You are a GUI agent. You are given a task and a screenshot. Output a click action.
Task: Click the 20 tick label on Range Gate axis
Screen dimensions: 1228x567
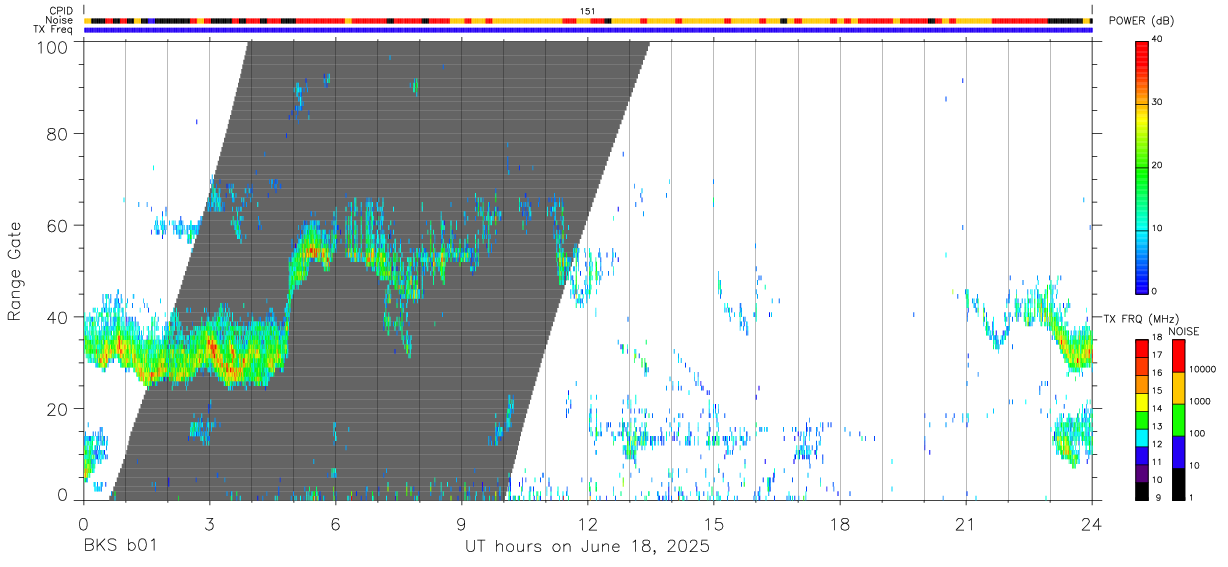(58, 409)
